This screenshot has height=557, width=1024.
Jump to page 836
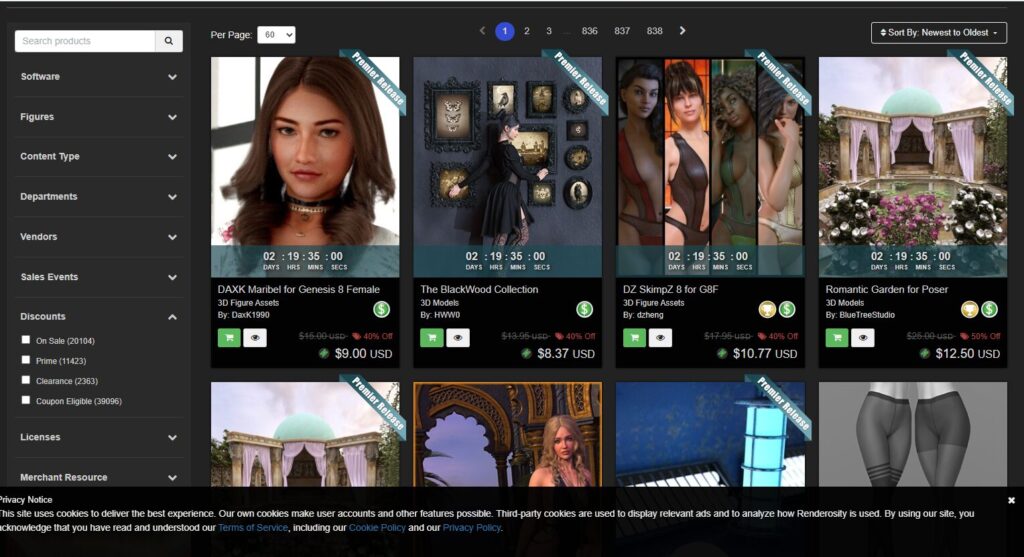coord(590,31)
